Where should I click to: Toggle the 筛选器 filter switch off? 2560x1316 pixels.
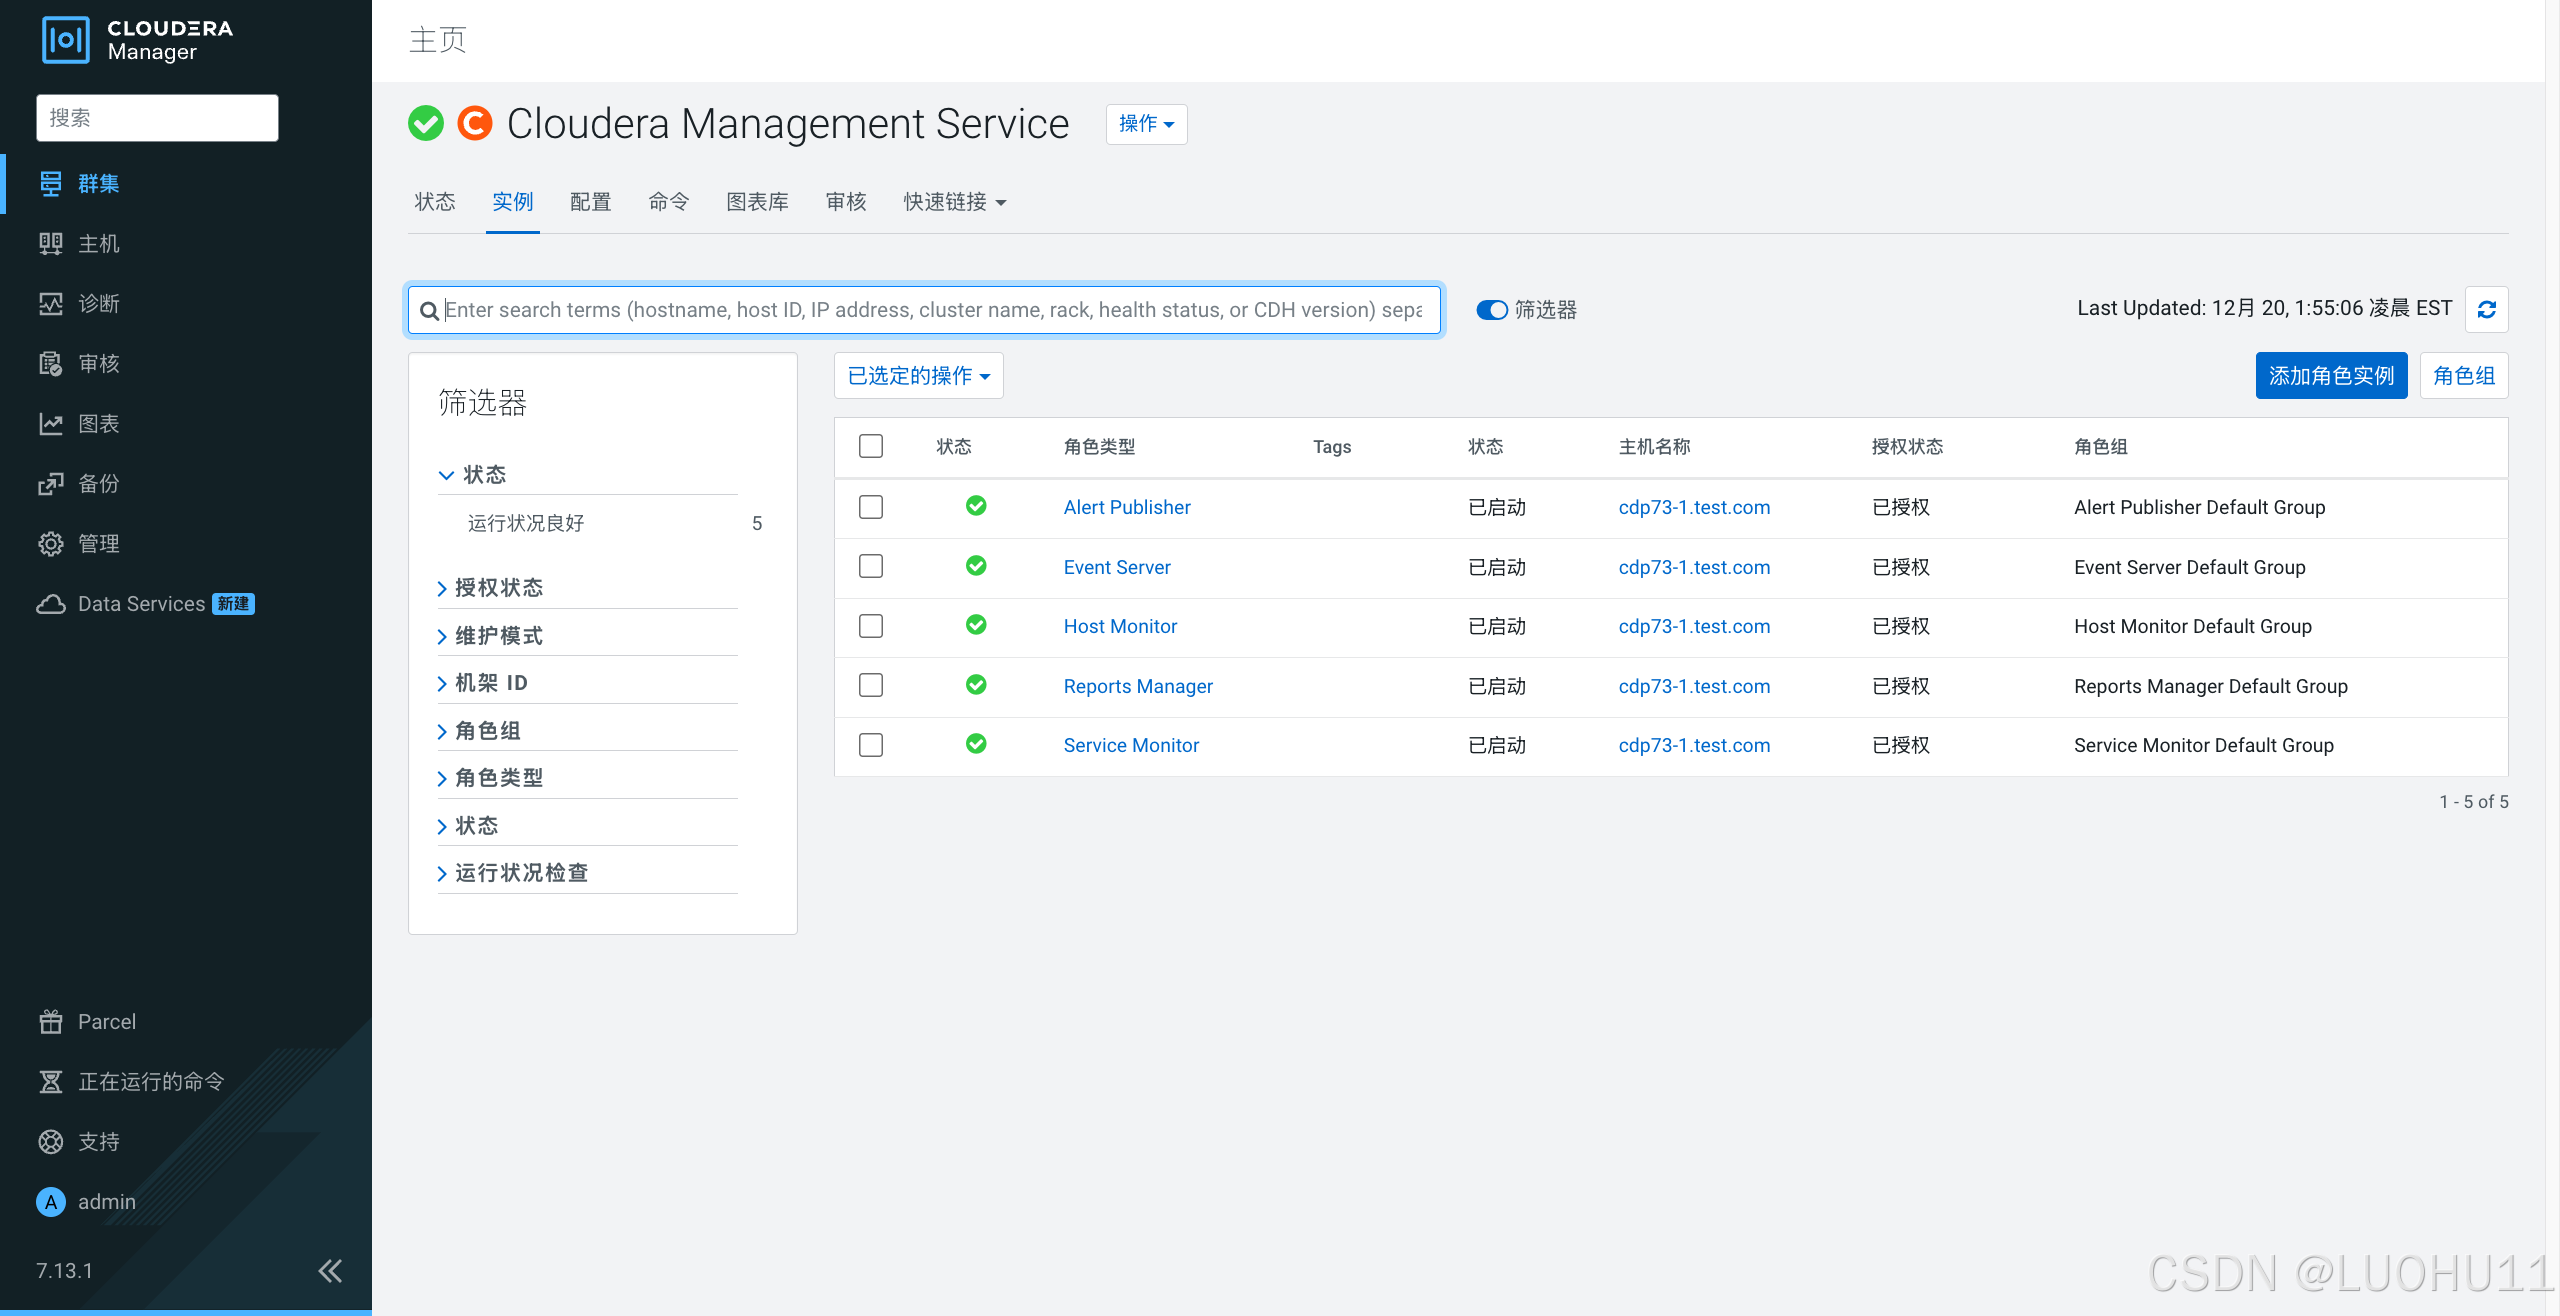pos(1491,310)
